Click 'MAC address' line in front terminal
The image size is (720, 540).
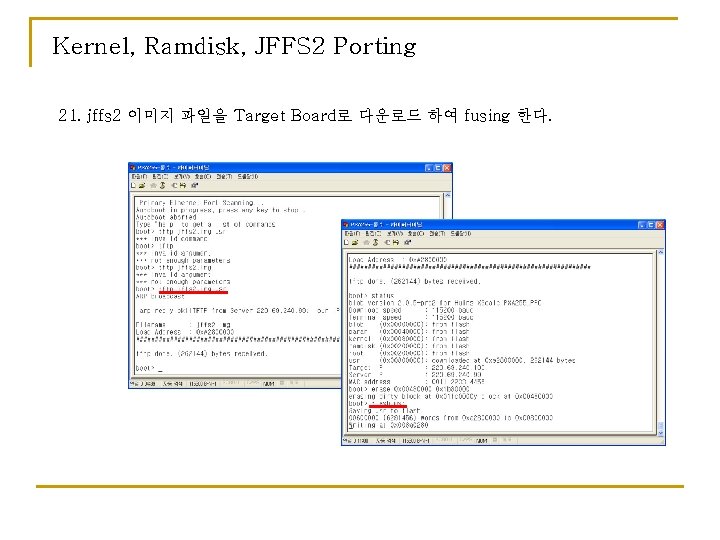(416, 382)
